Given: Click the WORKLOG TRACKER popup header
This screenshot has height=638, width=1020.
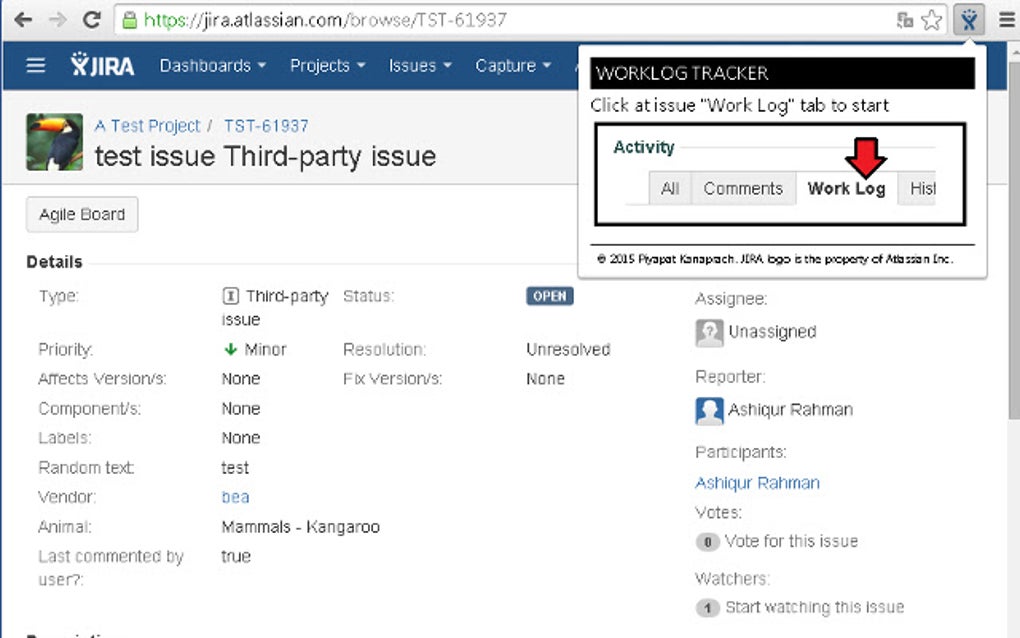Looking at the screenshot, I should [x=782, y=73].
